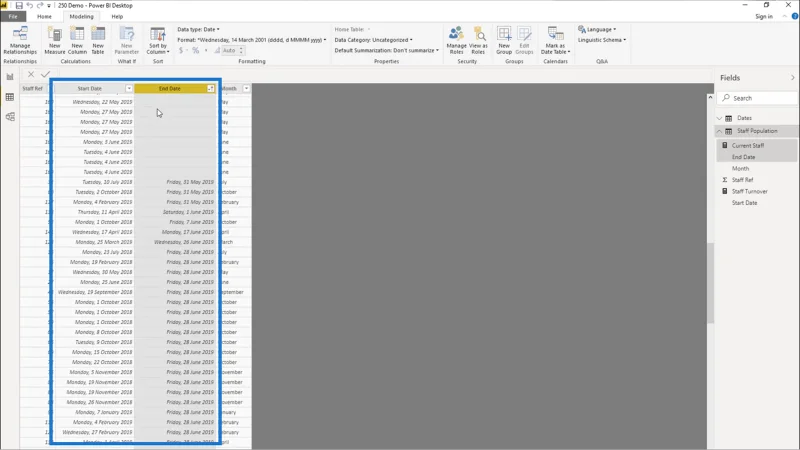Select the Month field

coord(740,168)
